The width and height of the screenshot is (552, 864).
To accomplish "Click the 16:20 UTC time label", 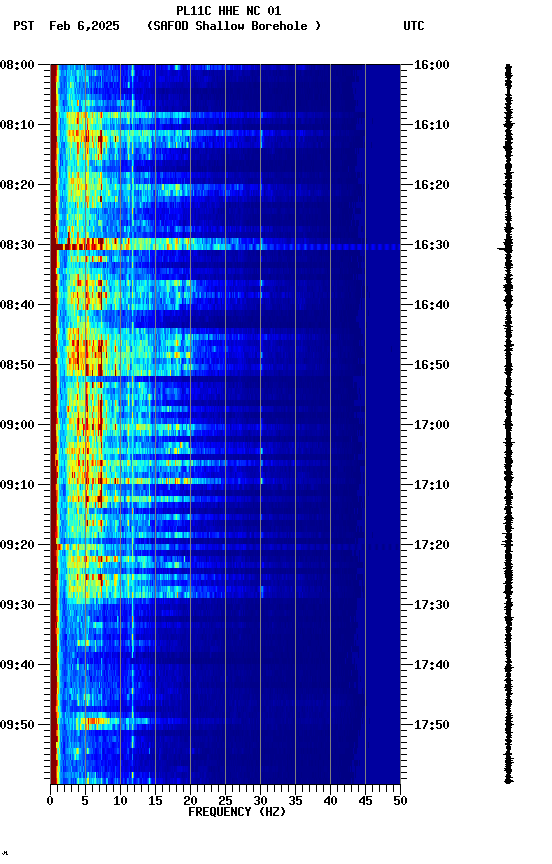I will pyautogui.click(x=431, y=185).
